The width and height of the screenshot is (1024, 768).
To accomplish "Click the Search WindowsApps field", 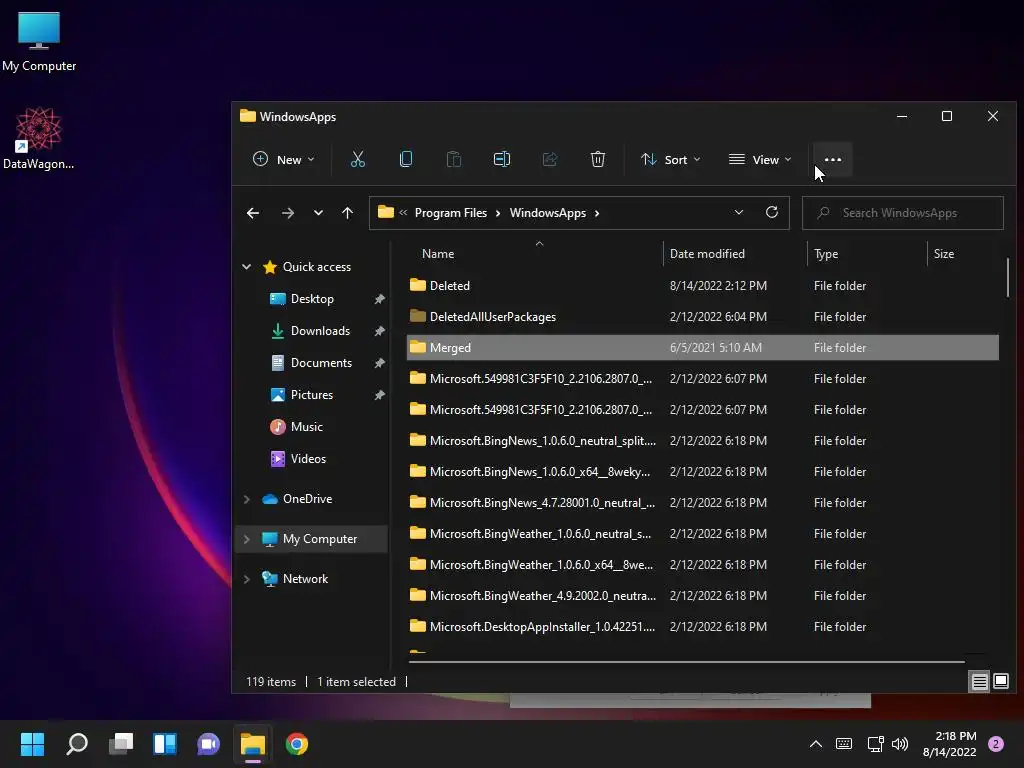I will (903, 213).
